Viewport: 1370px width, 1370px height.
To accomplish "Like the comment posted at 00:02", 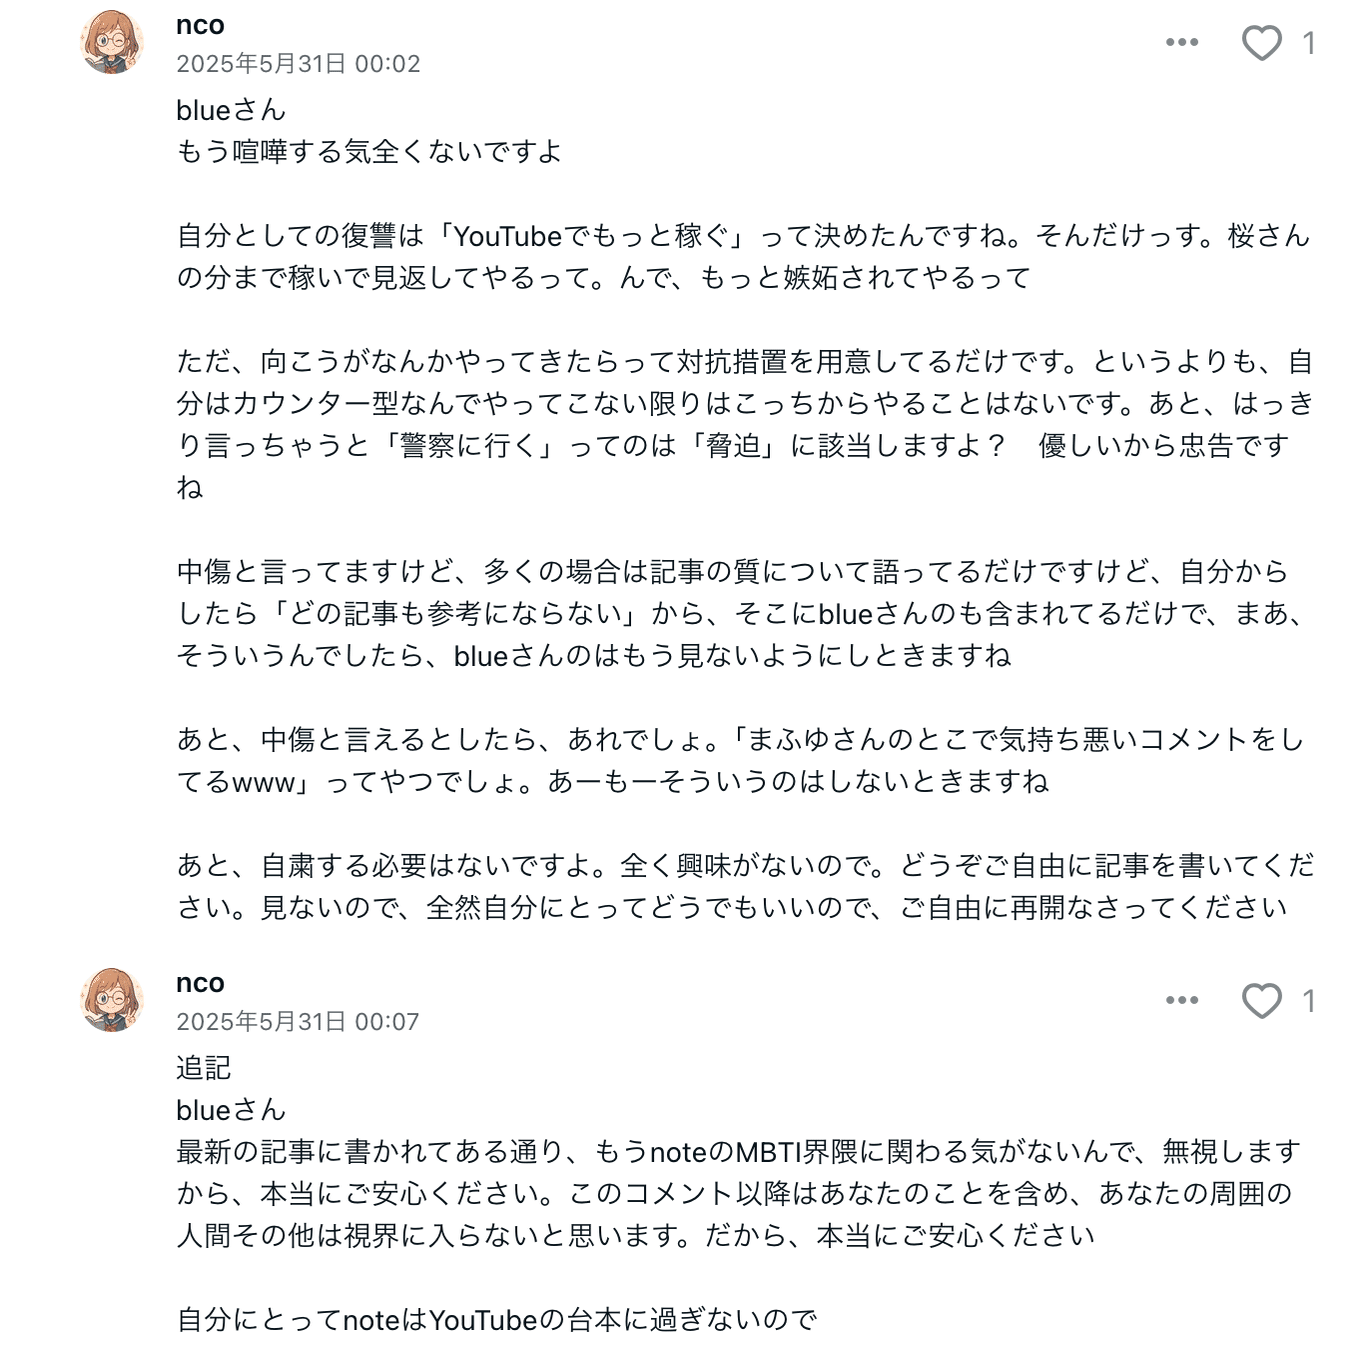I will (1261, 43).
